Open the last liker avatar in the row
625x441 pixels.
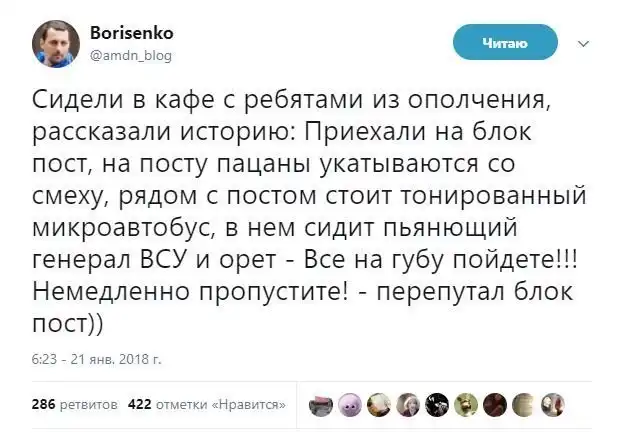point(554,405)
